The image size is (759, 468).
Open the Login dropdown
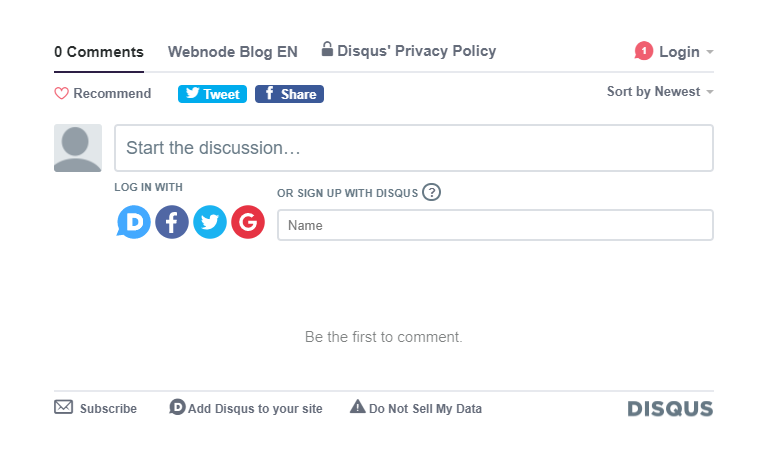point(686,52)
